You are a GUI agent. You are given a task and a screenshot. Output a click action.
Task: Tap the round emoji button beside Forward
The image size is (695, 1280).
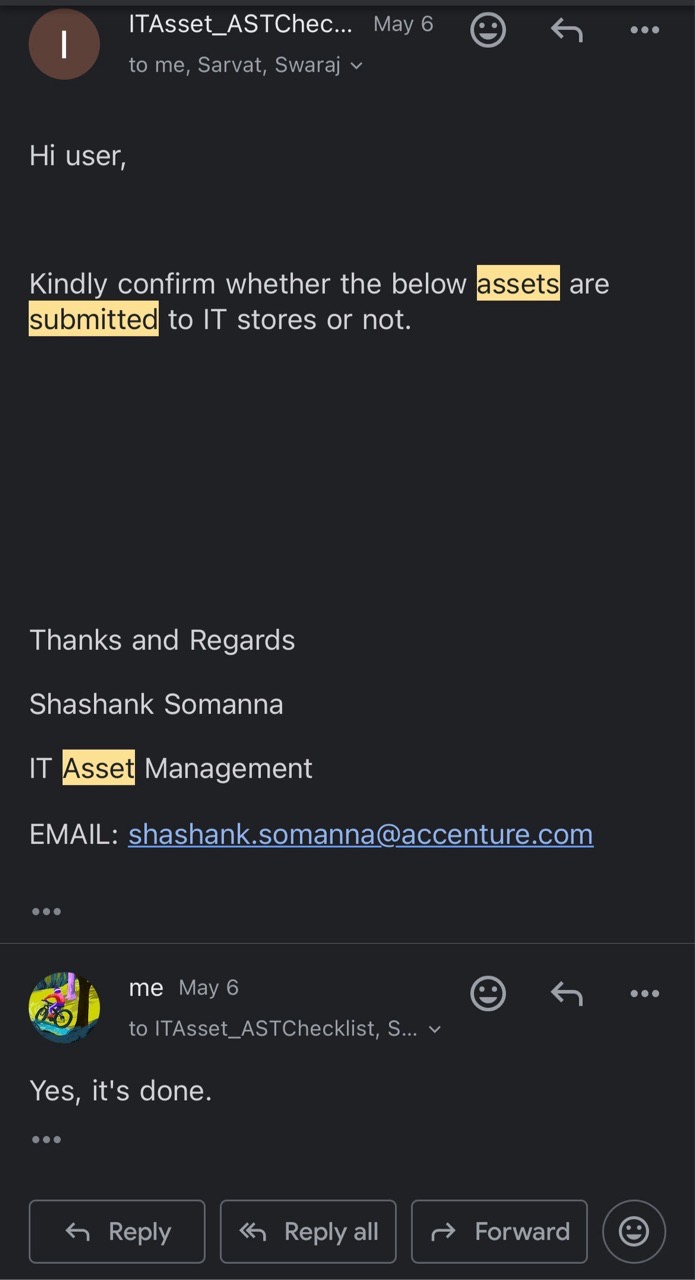tap(634, 1231)
